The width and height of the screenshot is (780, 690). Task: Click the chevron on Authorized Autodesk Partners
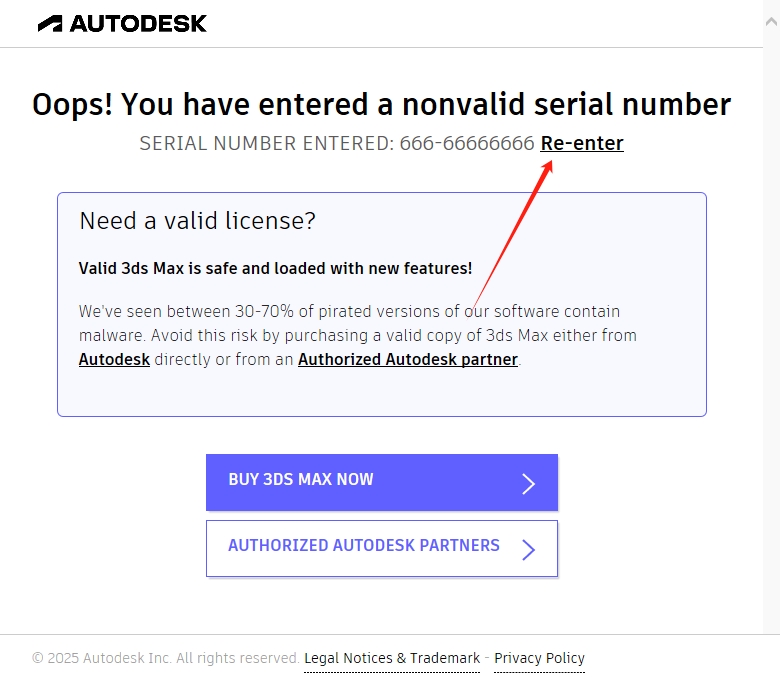point(529,549)
